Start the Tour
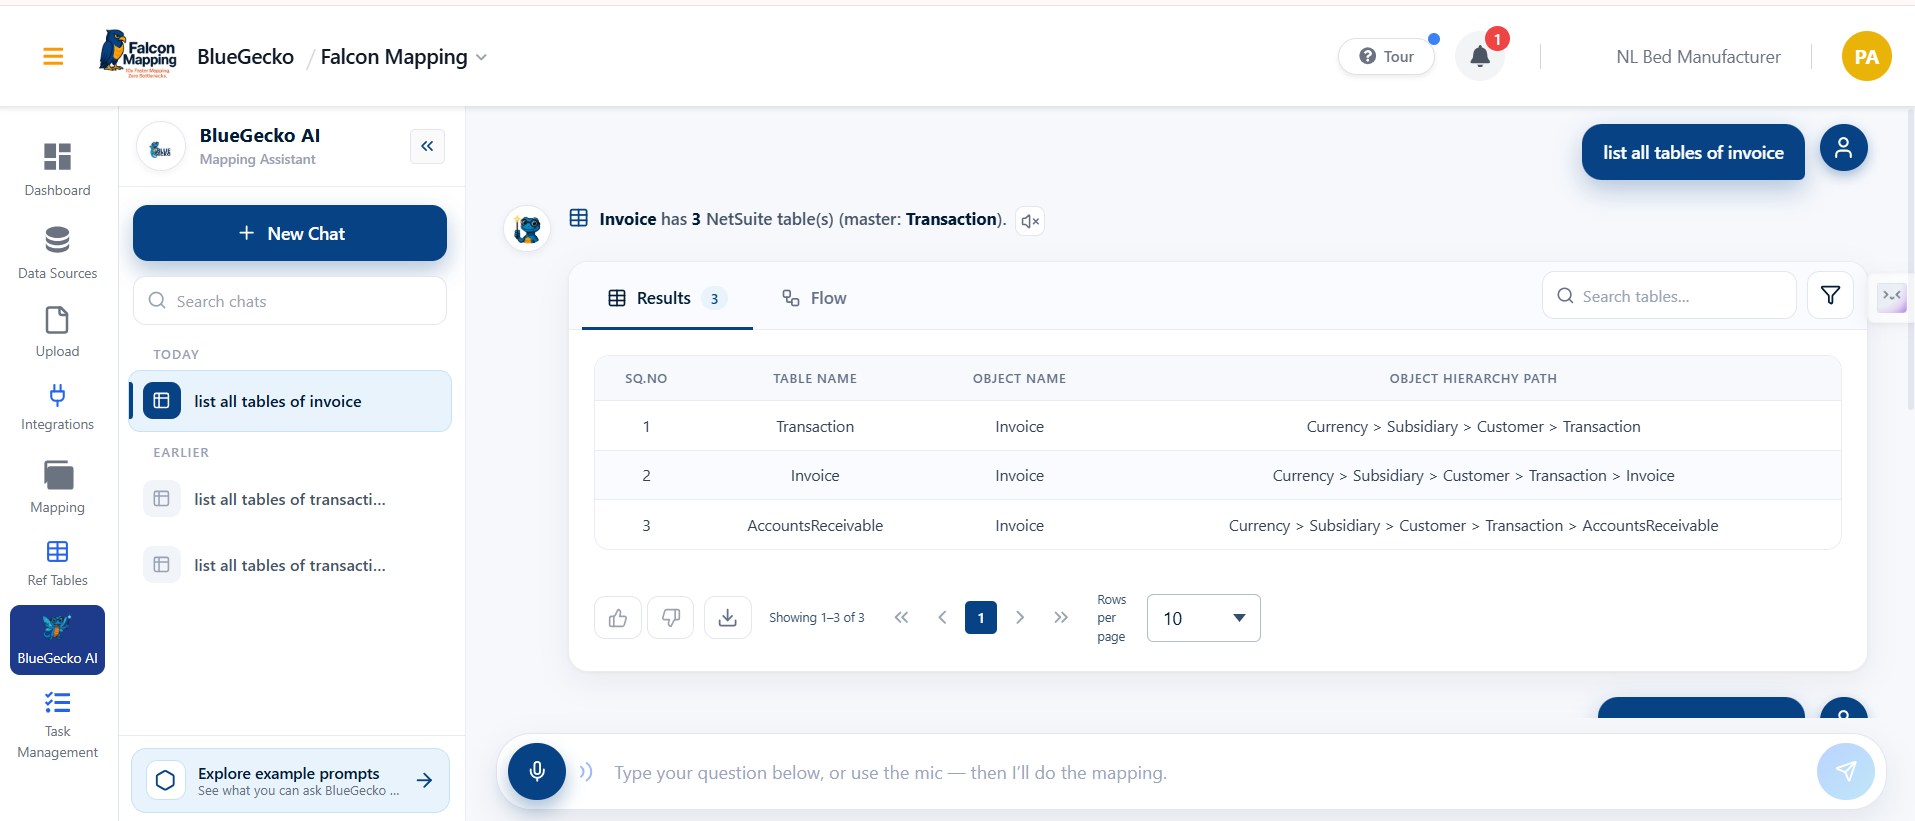 (x=1386, y=57)
